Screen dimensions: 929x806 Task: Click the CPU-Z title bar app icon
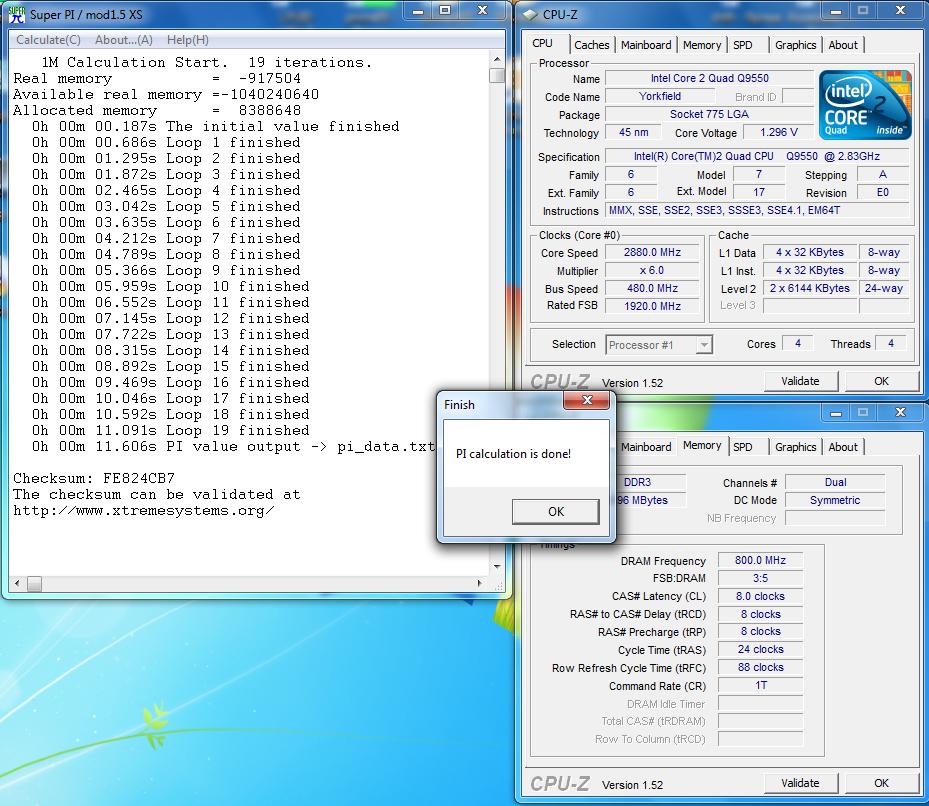point(530,14)
